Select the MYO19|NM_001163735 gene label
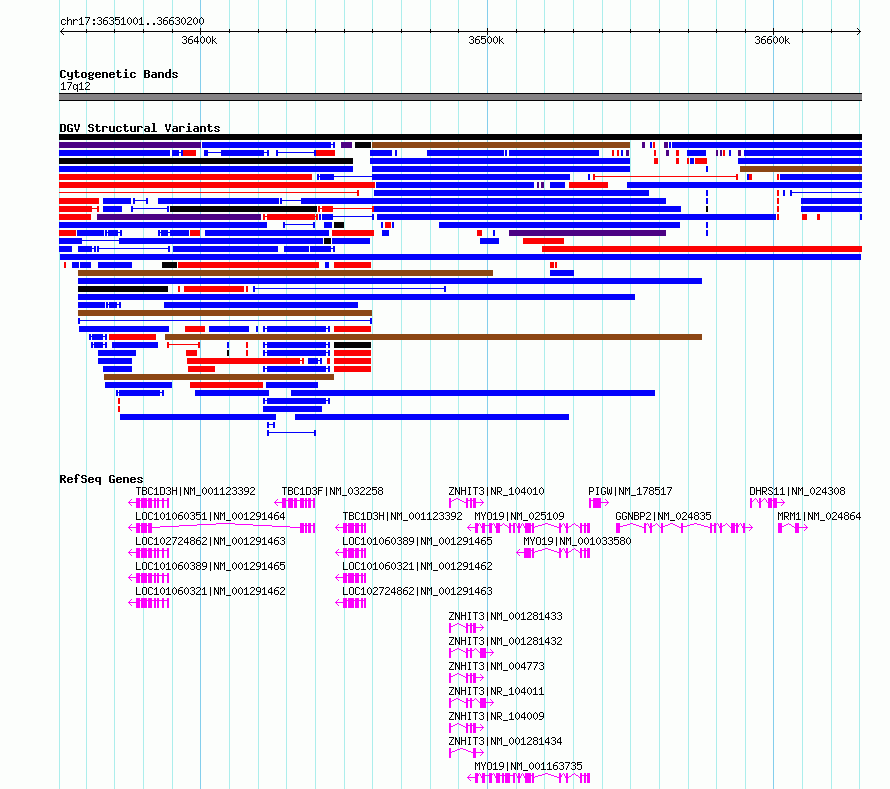The width and height of the screenshot is (890, 789). (528, 766)
